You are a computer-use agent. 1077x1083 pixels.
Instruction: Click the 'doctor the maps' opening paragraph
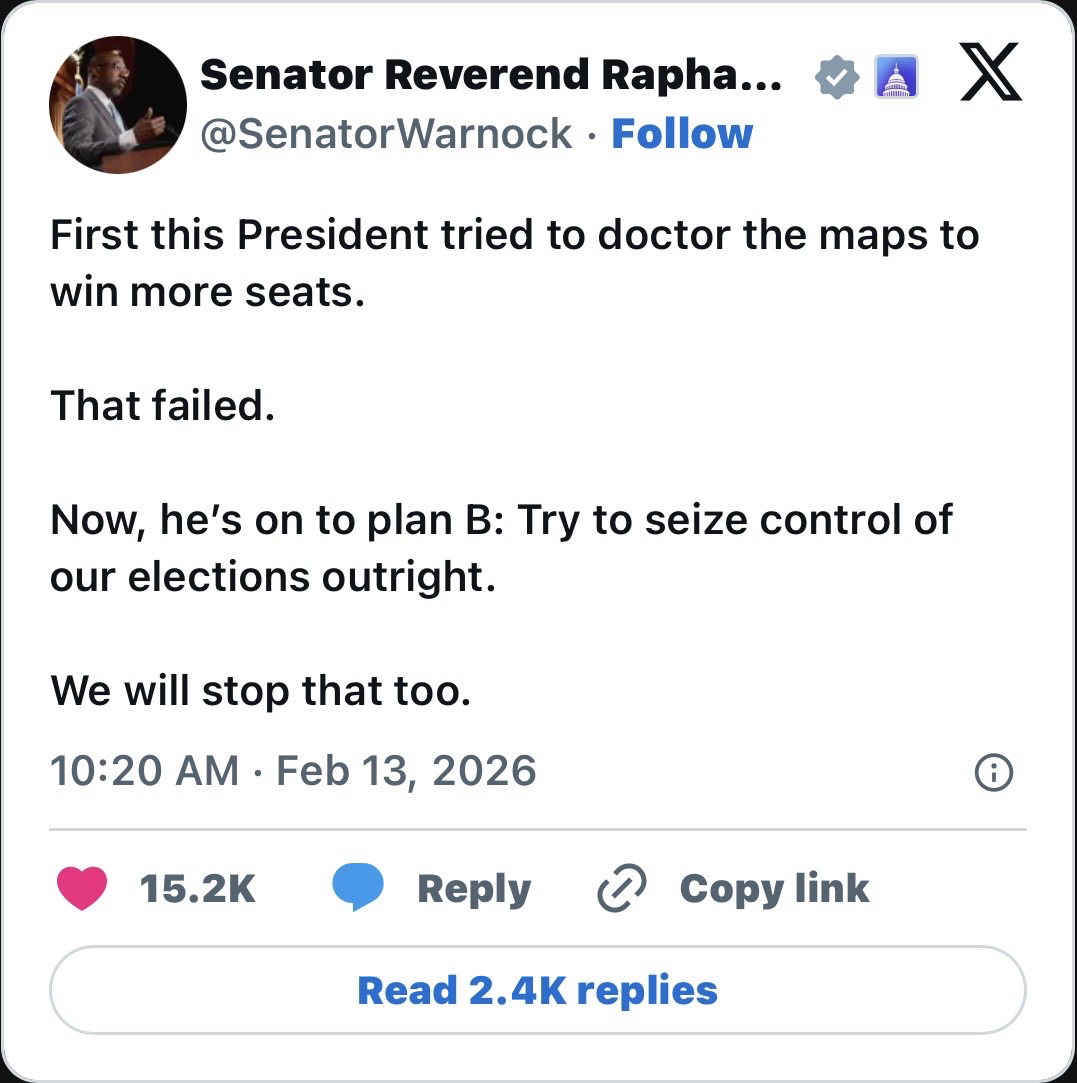coord(514,265)
